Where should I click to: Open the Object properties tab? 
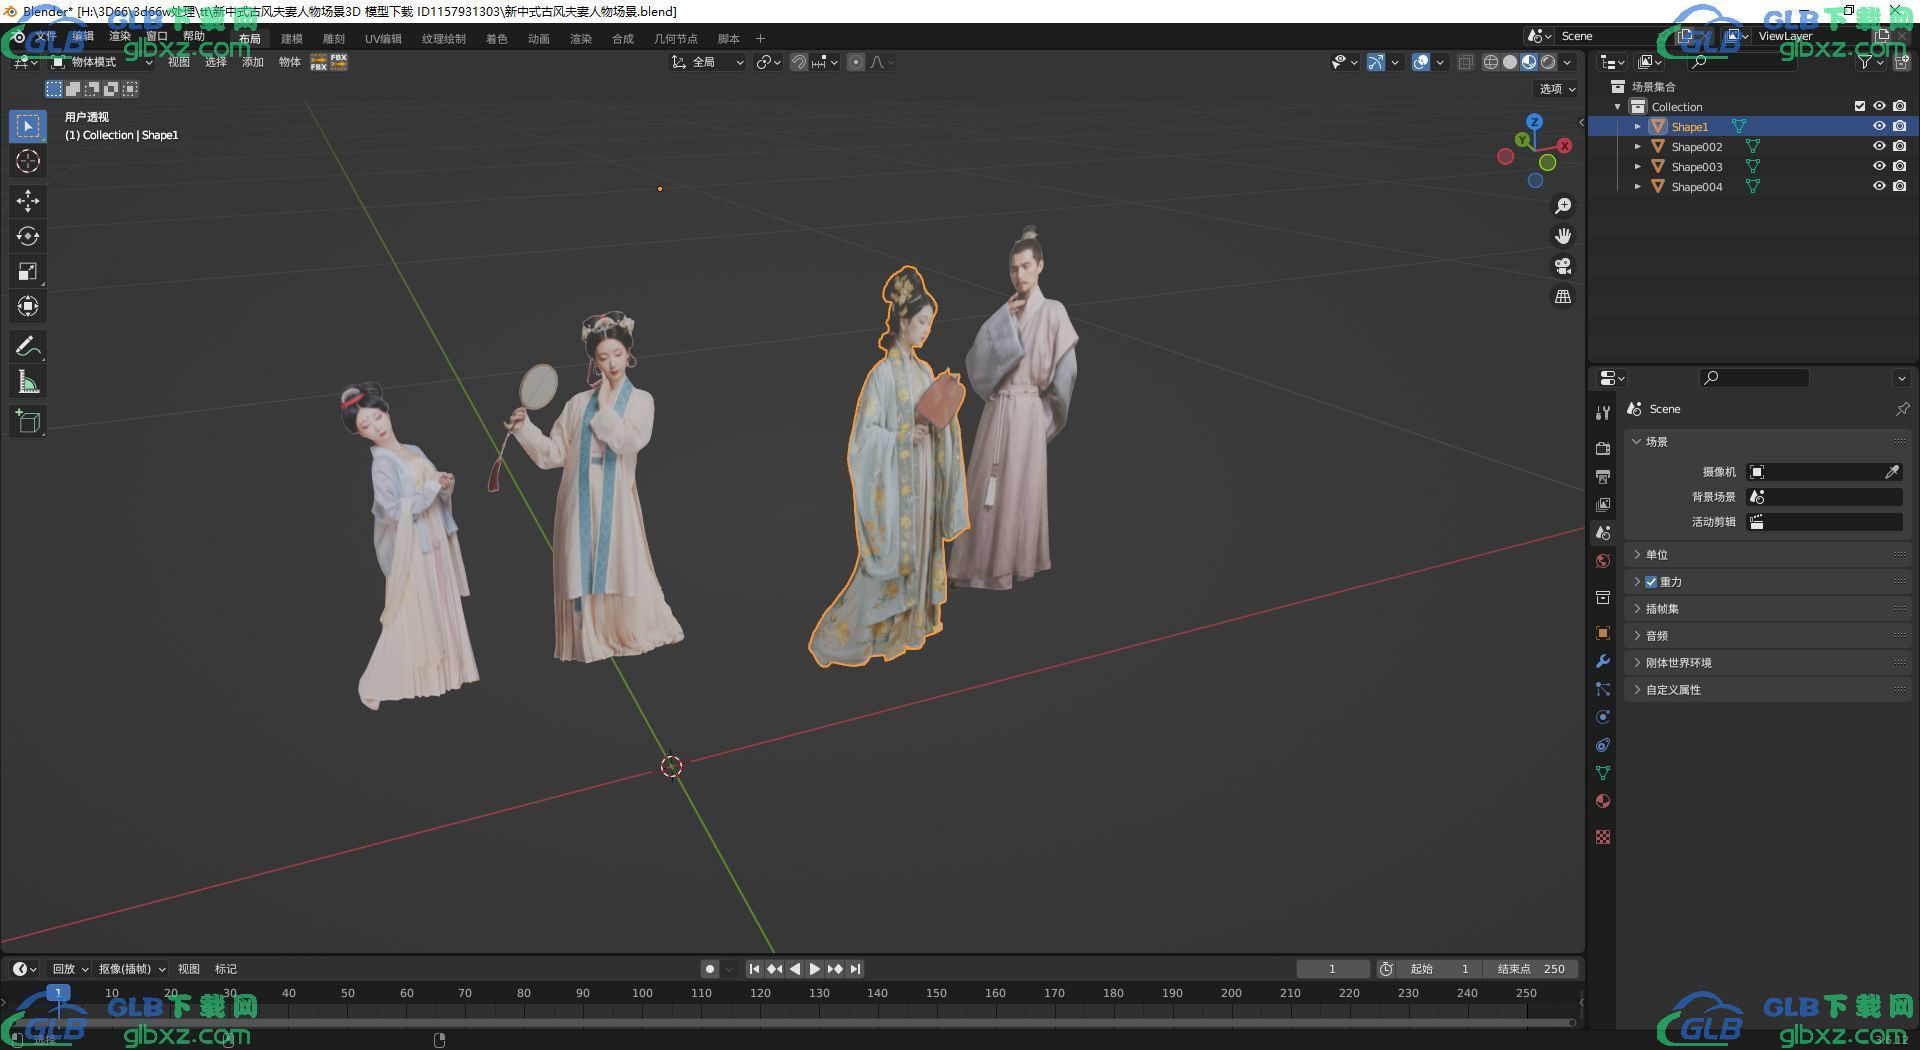click(1603, 633)
